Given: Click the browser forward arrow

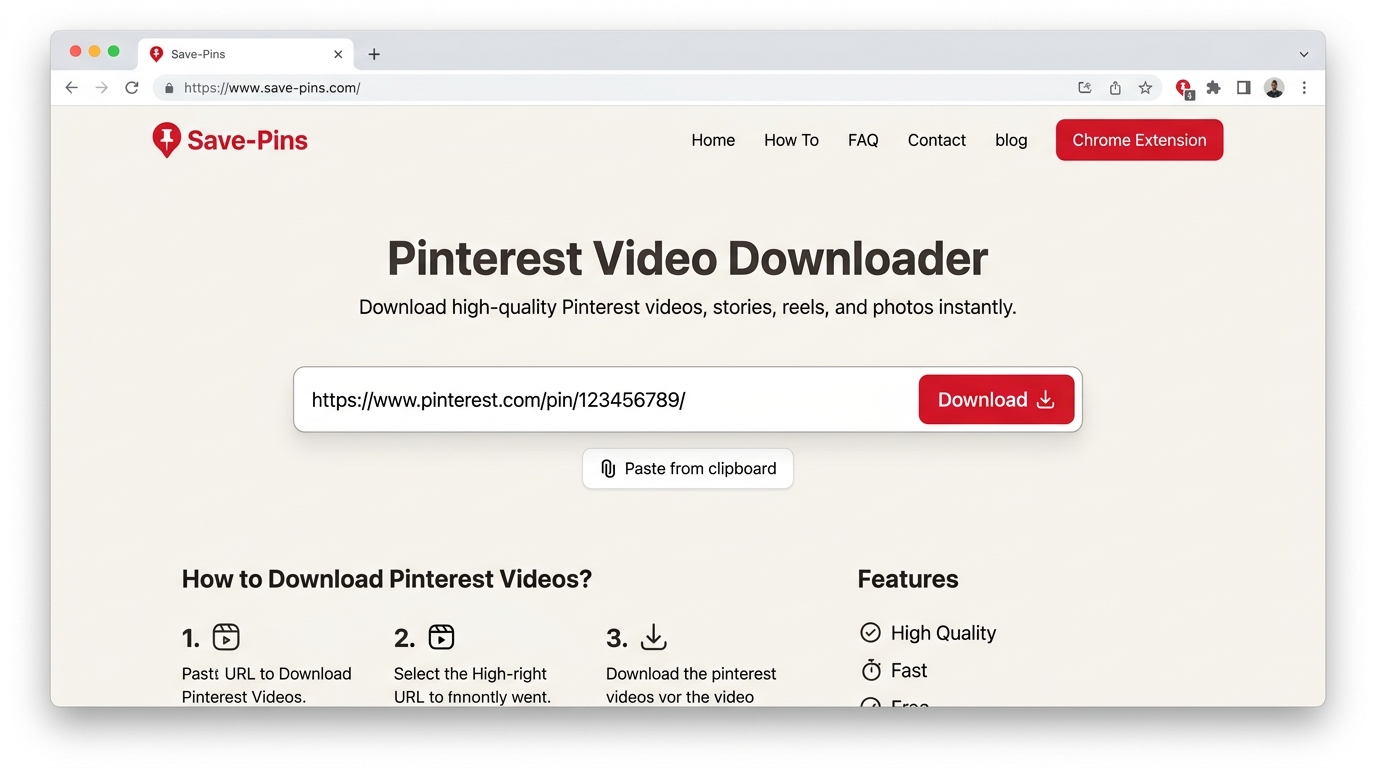Looking at the screenshot, I should tap(101, 88).
